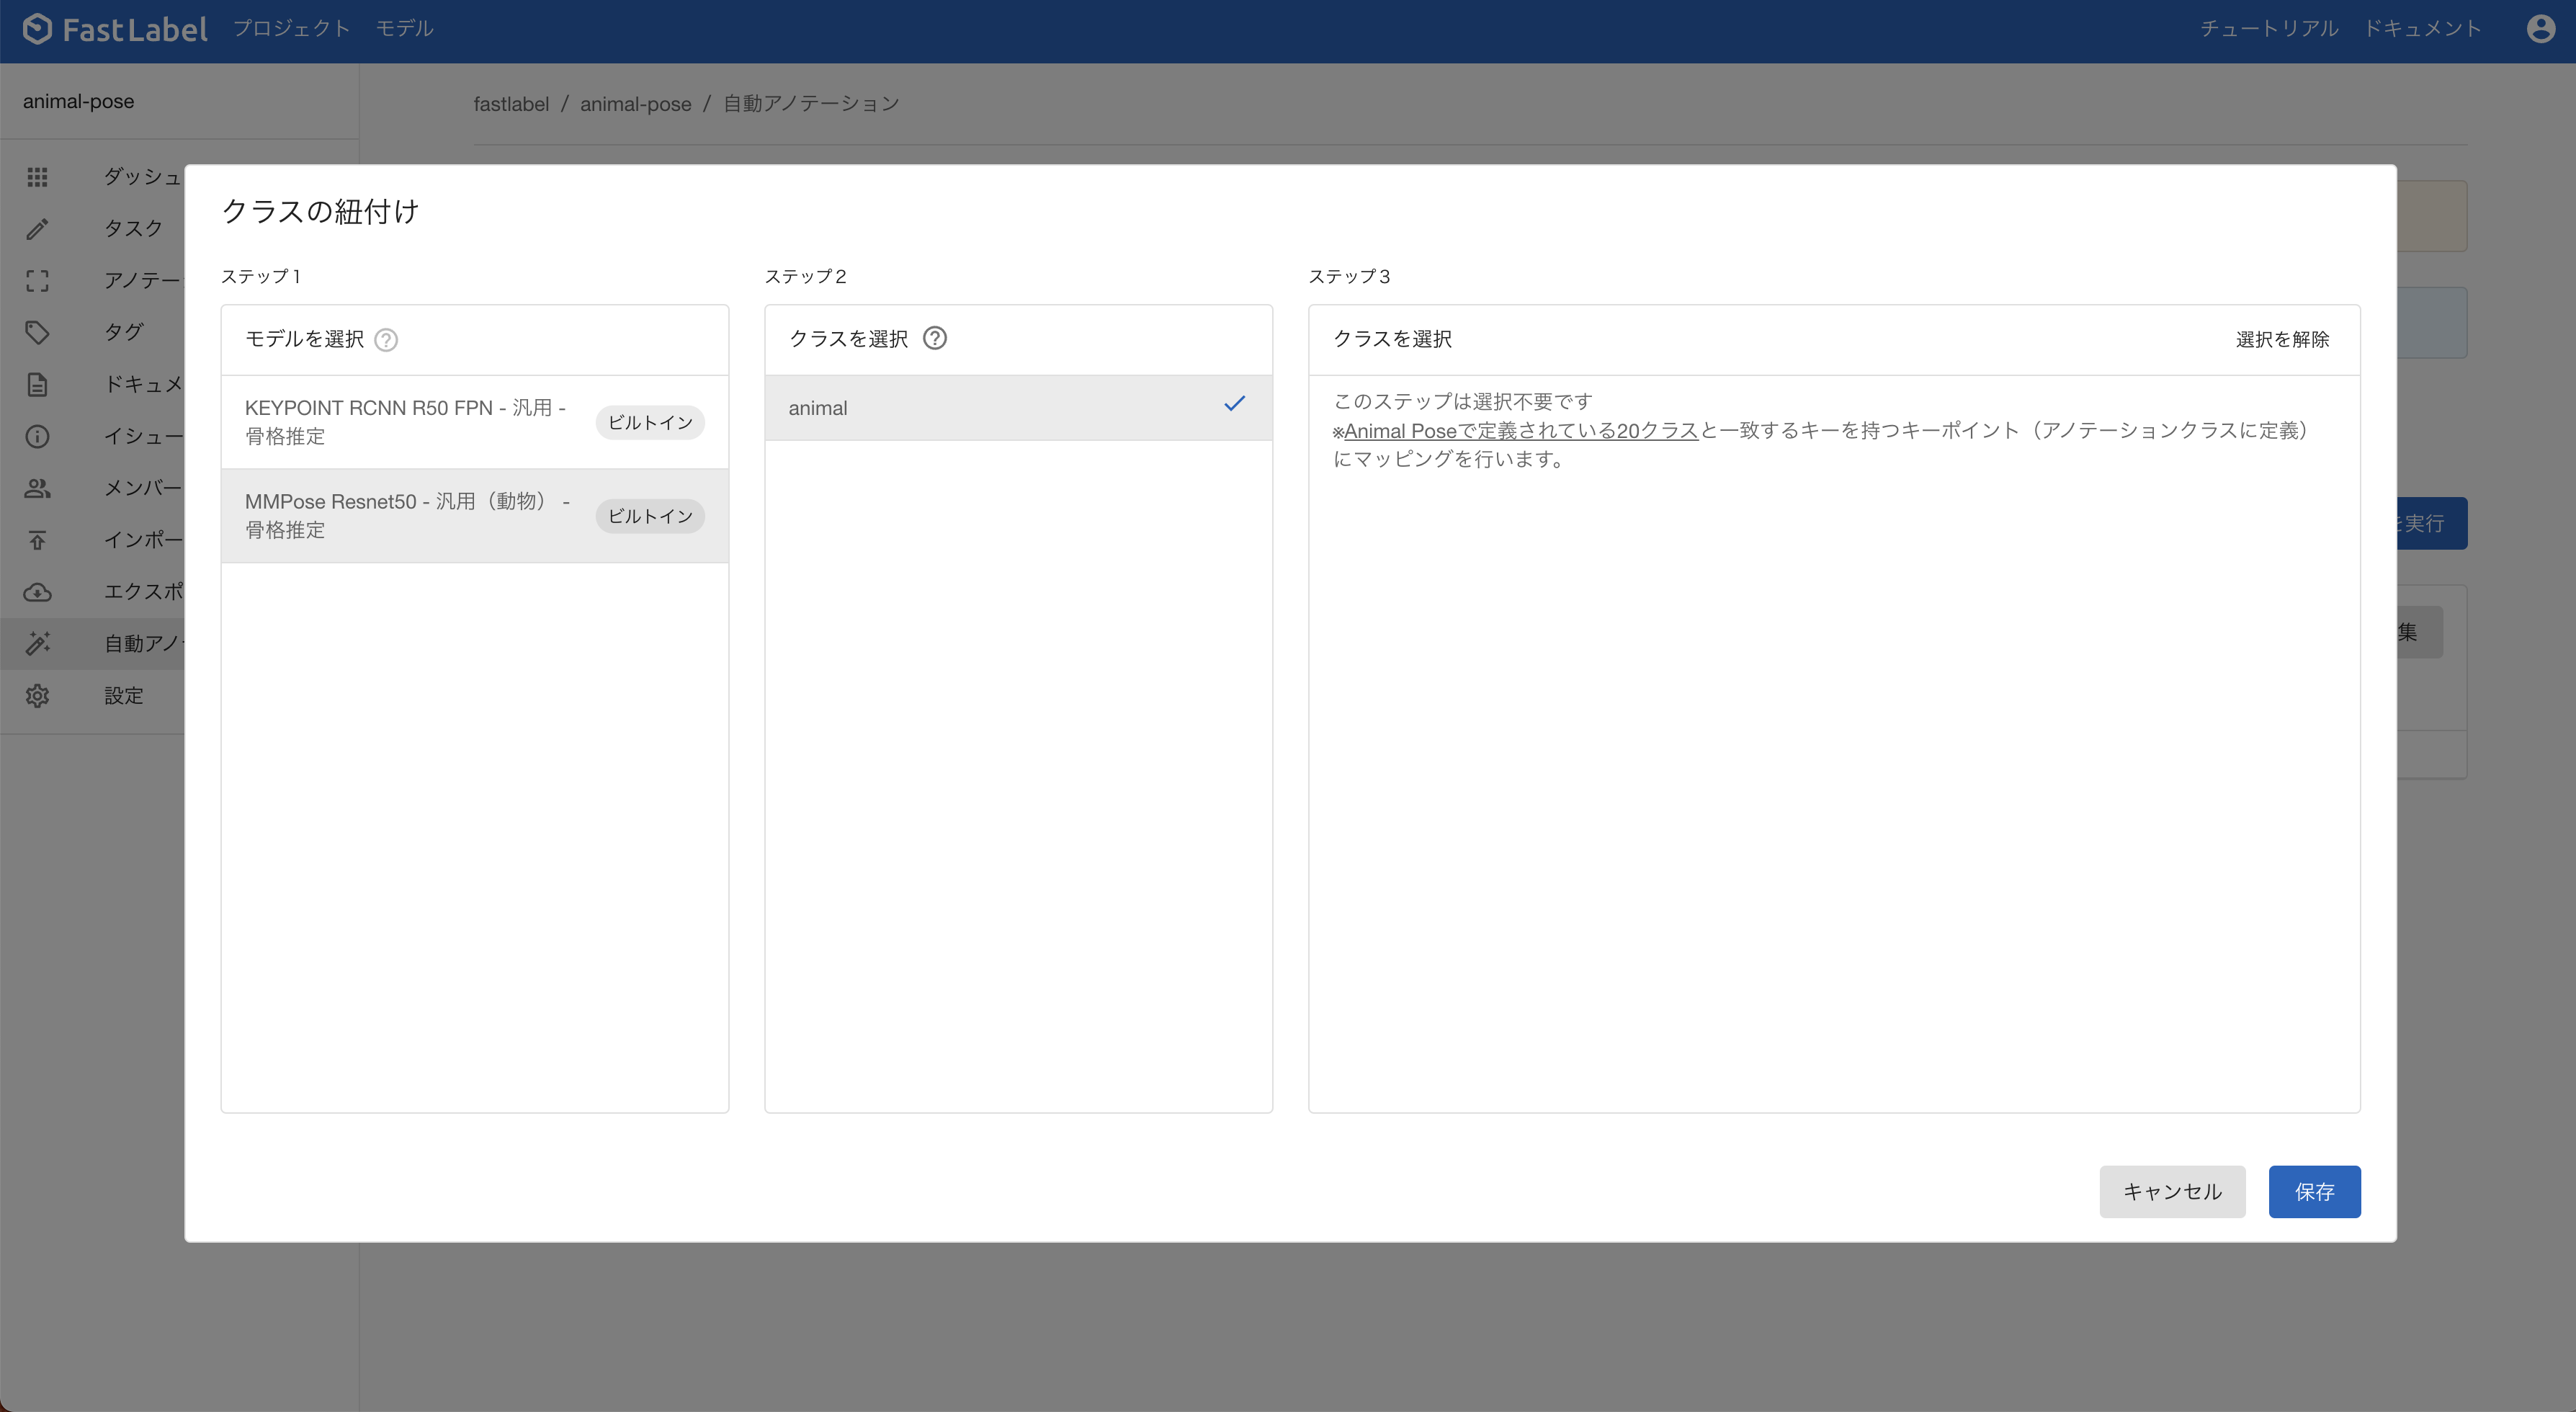Click the task pencil icon in sidebar
The width and height of the screenshot is (2576, 1412).
pyautogui.click(x=37, y=229)
